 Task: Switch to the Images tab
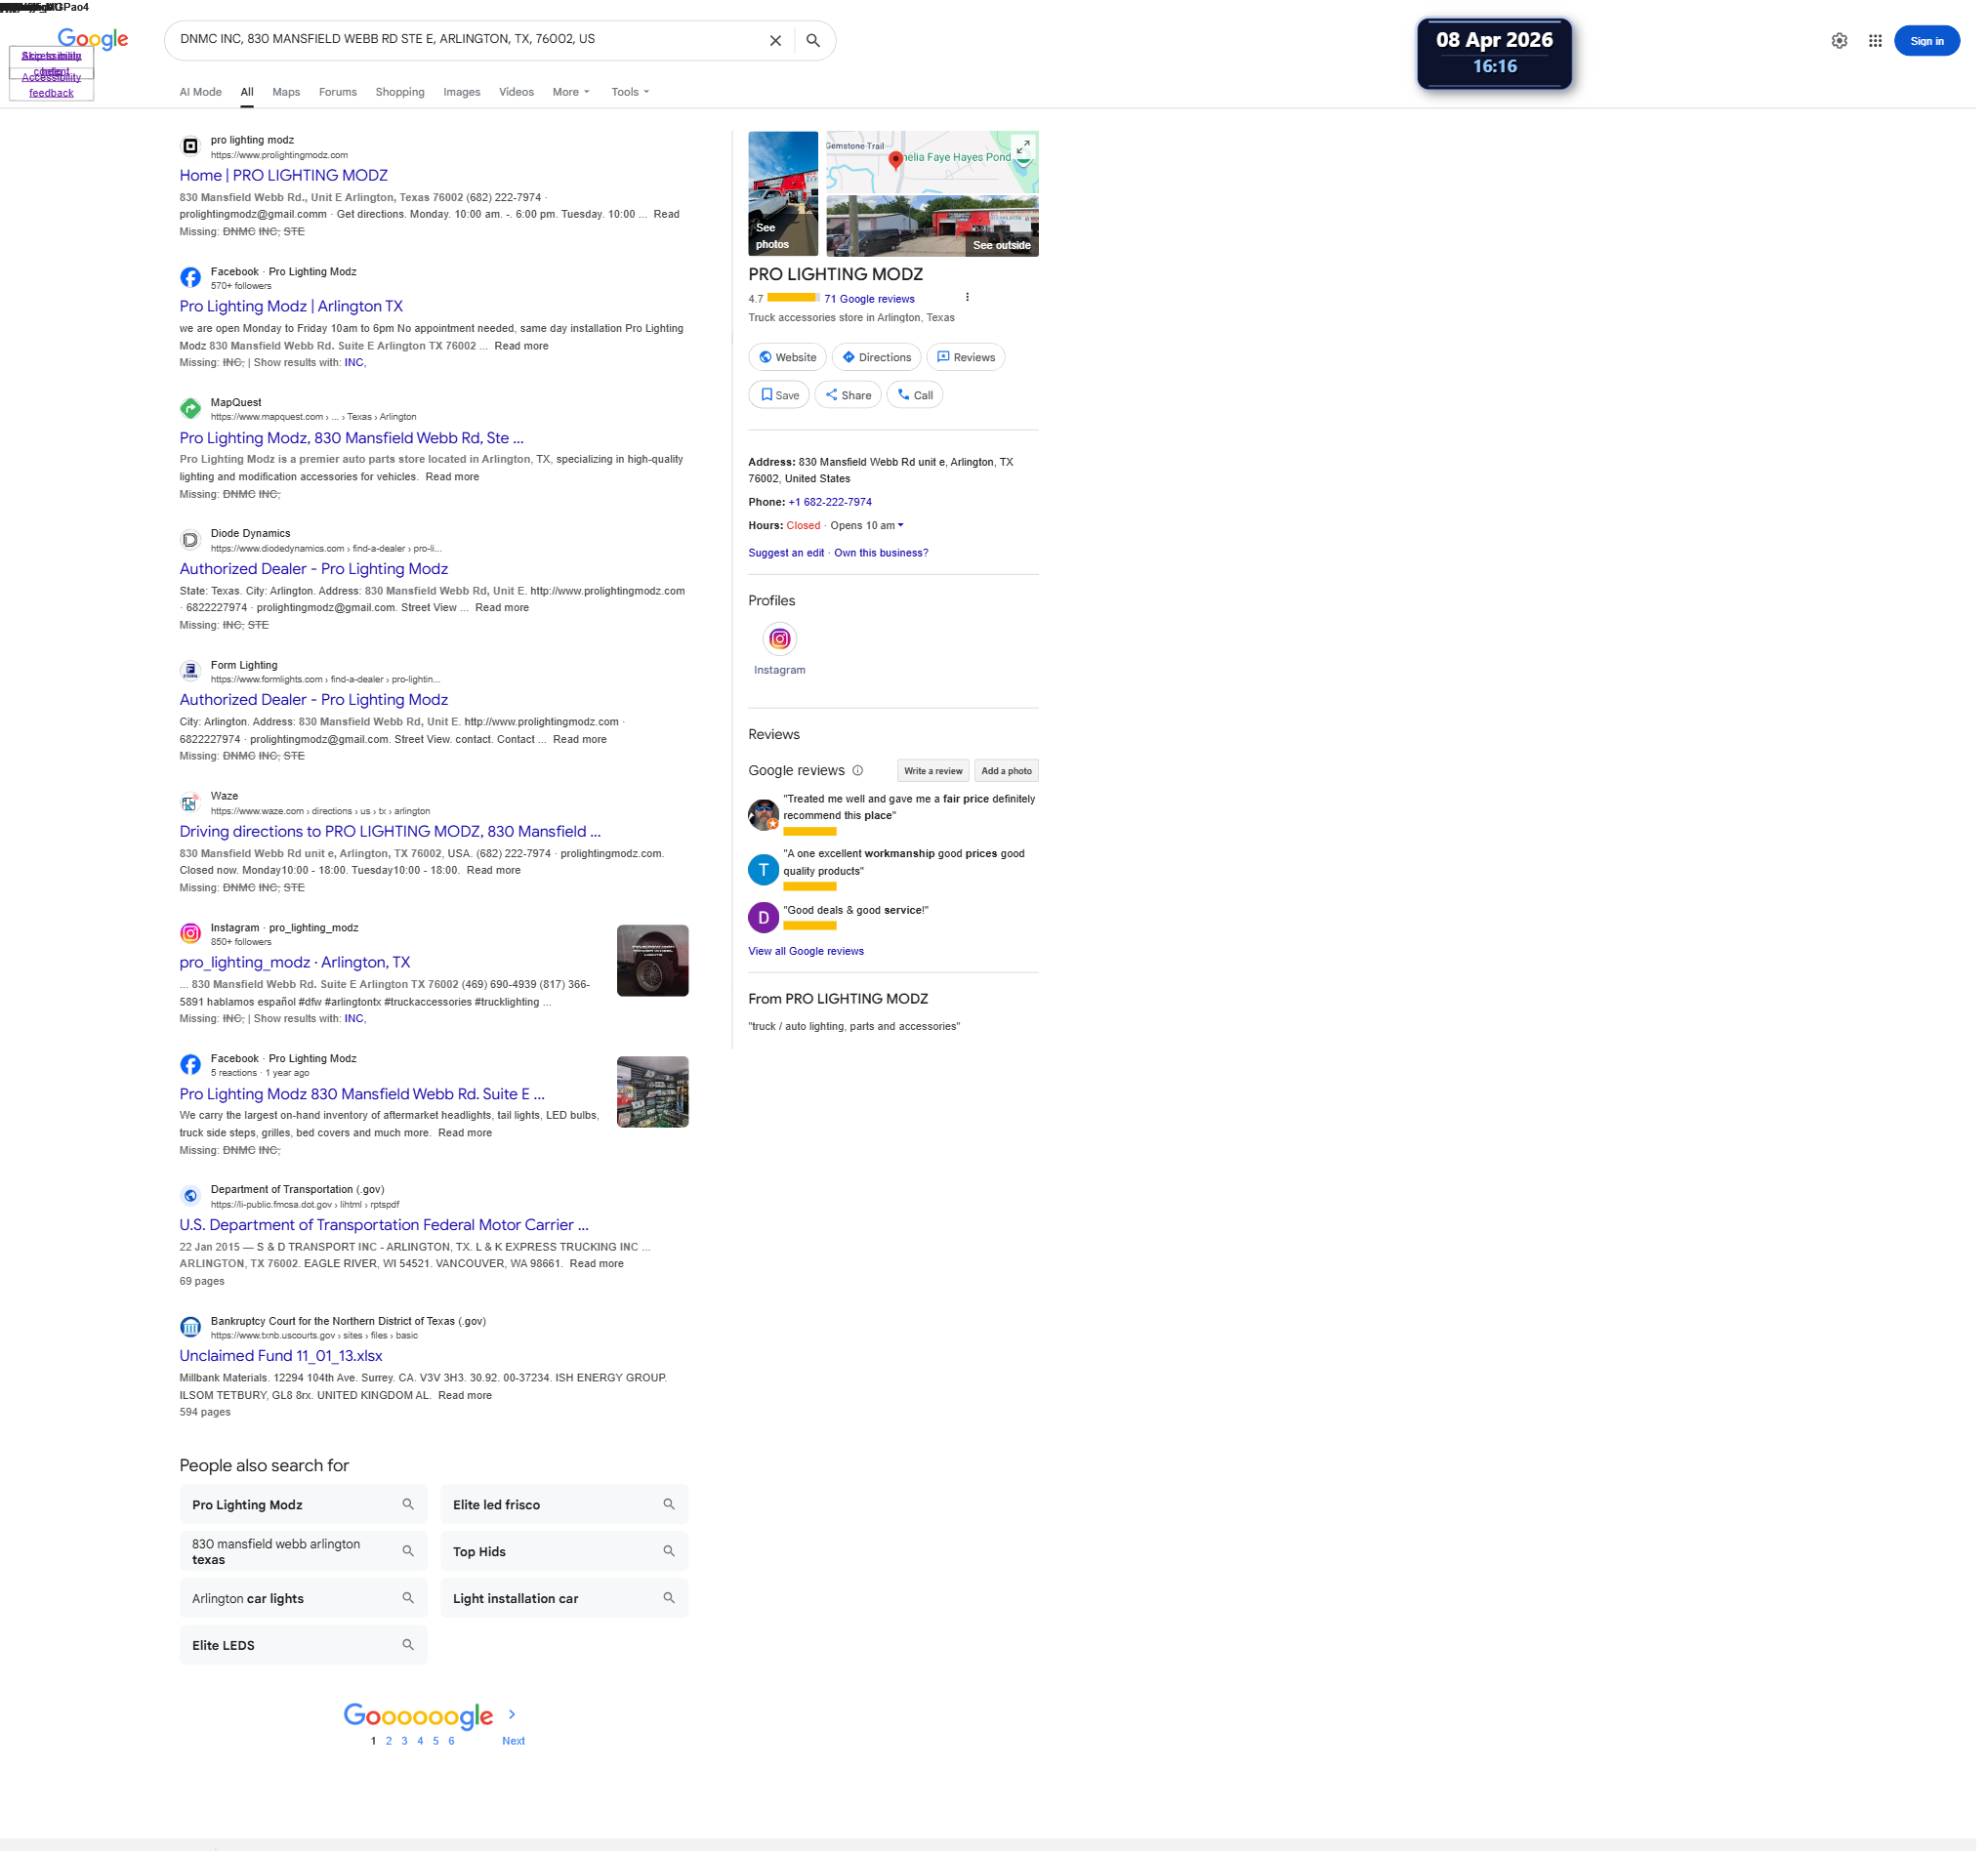click(x=464, y=92)
